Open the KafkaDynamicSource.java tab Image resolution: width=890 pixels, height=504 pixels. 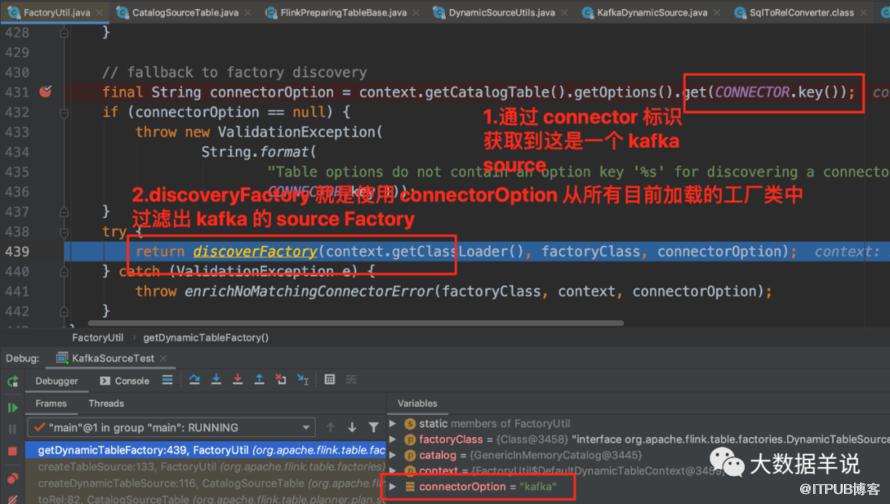[652, 12]
